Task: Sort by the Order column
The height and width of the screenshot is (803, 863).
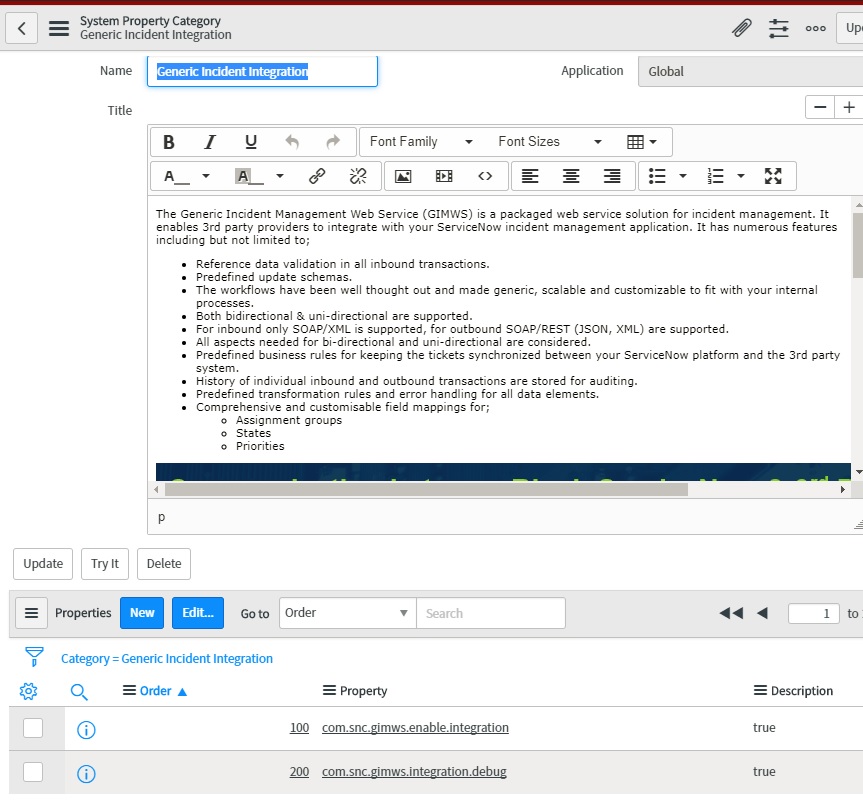Action: [156, 691]
